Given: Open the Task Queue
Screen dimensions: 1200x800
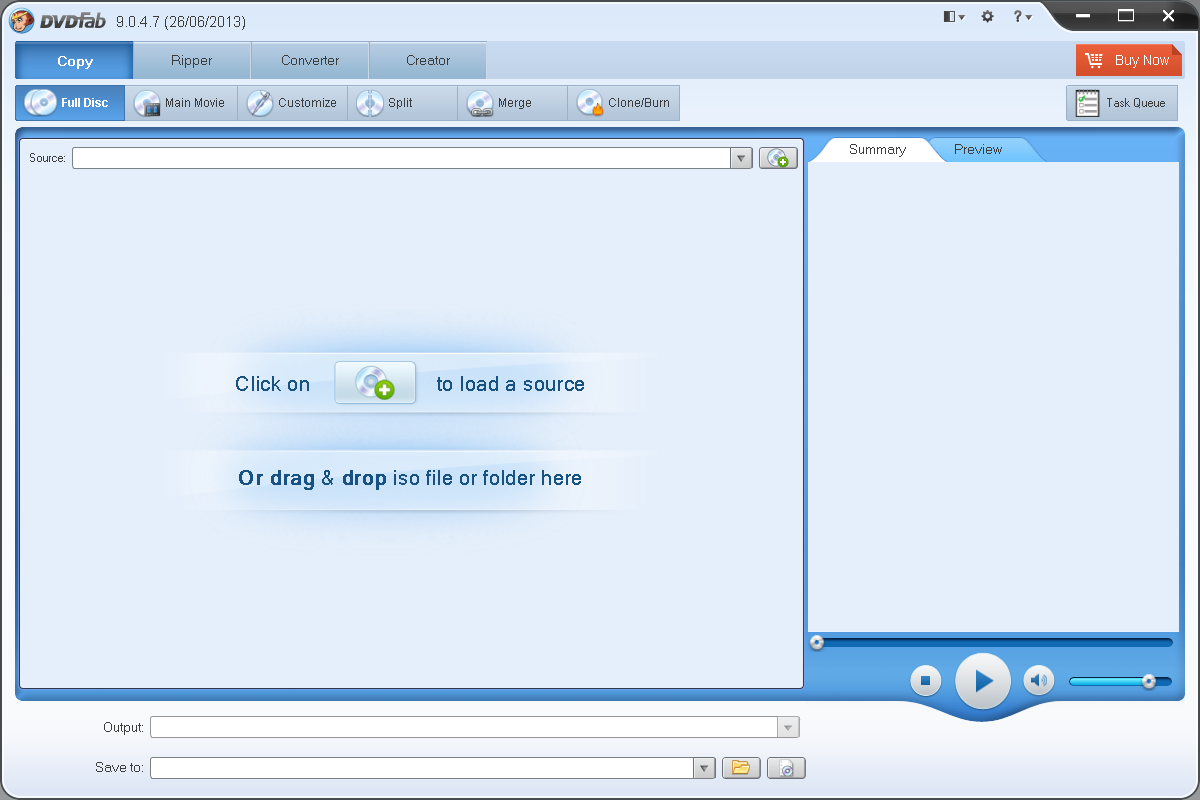Looking at the screenshot, I should coord(1122,103).
